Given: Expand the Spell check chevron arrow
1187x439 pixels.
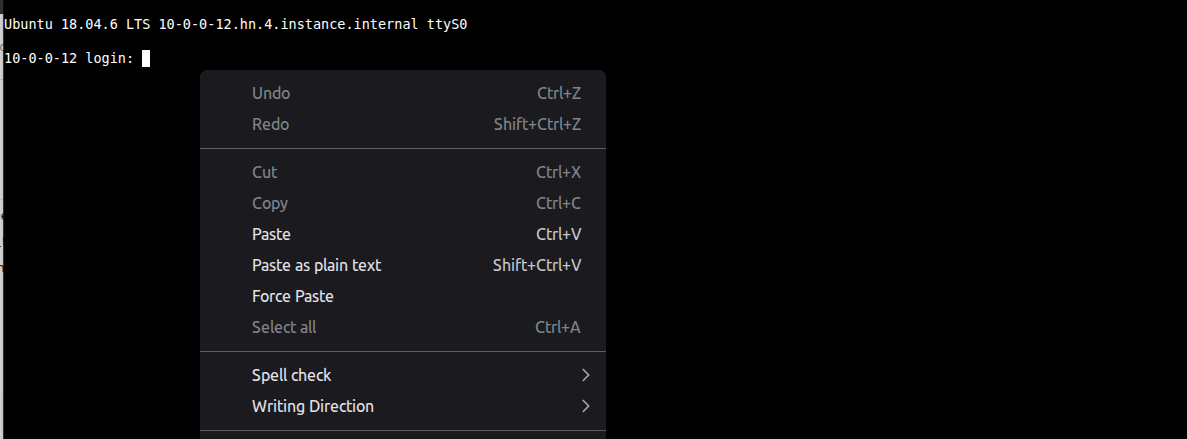Looking at the screenshot, I should coord(586,375).
